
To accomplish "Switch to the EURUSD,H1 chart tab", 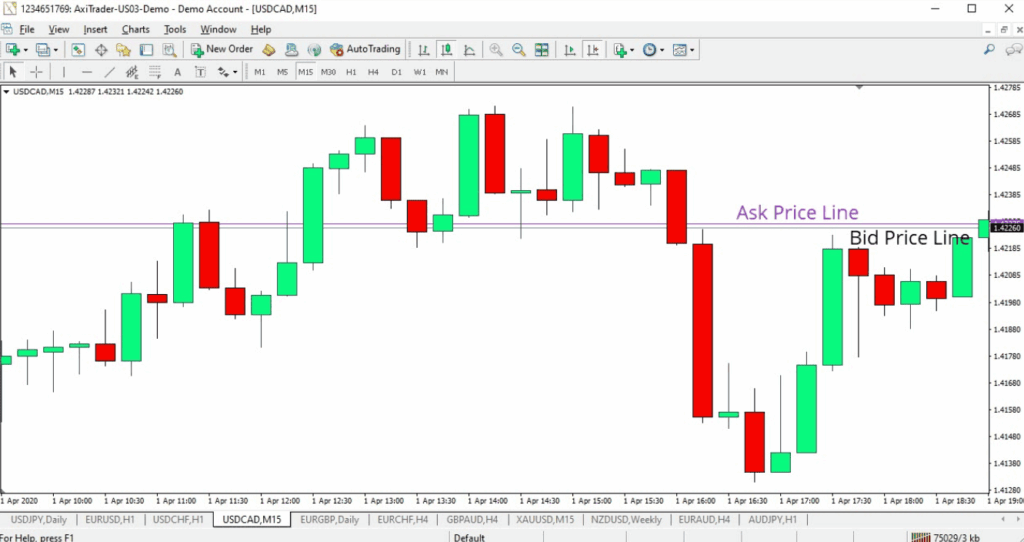I will click(x=110, y=520).
